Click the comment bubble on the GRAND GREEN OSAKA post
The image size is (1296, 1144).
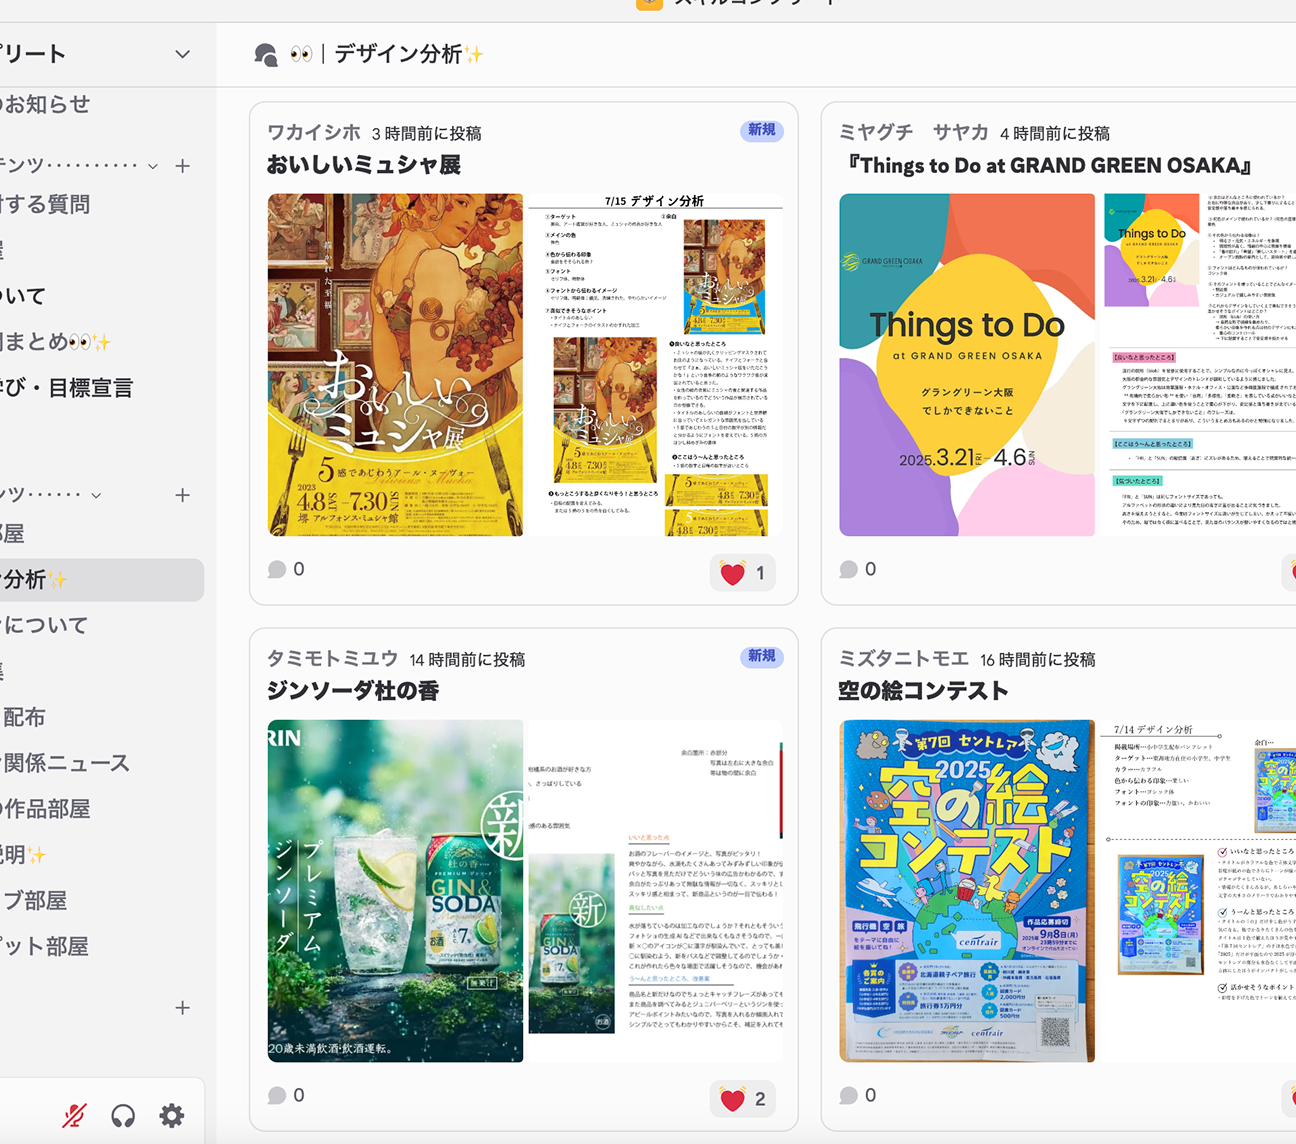[x=858, y=569]
